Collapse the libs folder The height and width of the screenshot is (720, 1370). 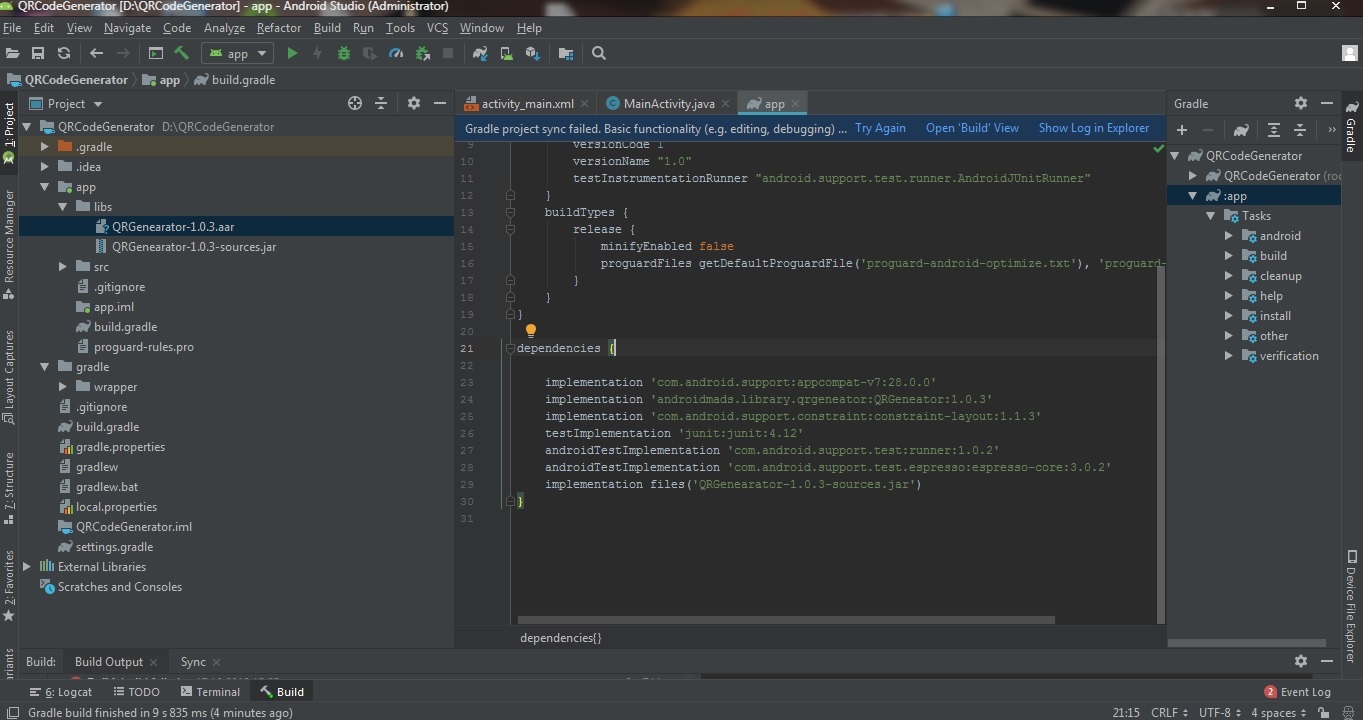(x=63, y=207)
